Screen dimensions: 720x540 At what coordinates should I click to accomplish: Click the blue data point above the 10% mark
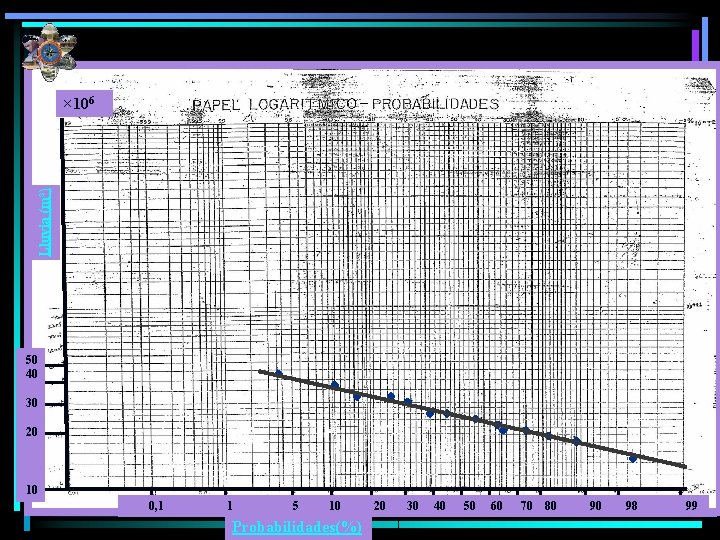tap(335, 385)
